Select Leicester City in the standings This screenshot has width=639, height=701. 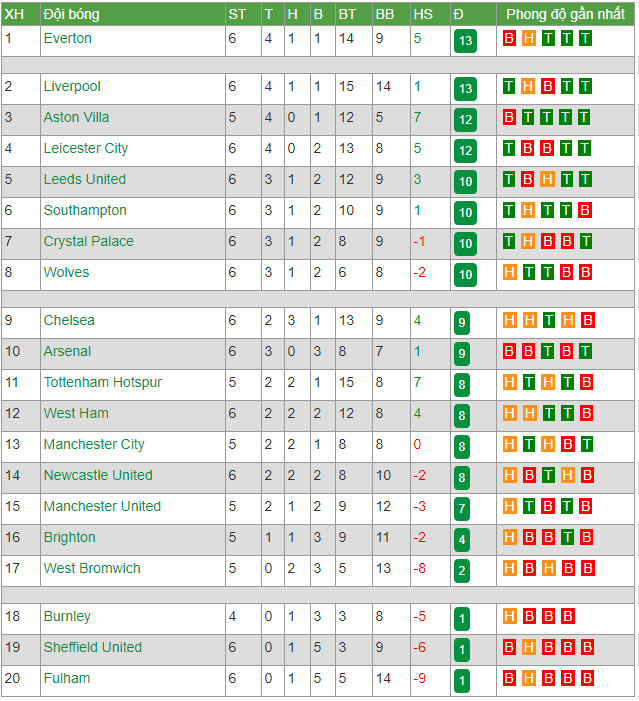86,148
